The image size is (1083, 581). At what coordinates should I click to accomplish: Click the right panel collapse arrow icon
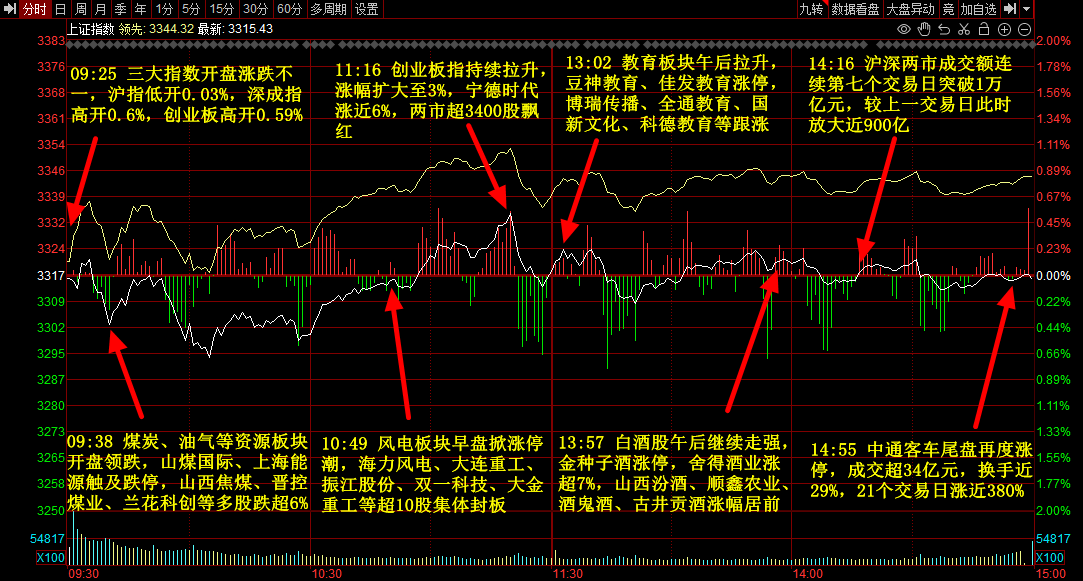click(x=1010, y=9)
